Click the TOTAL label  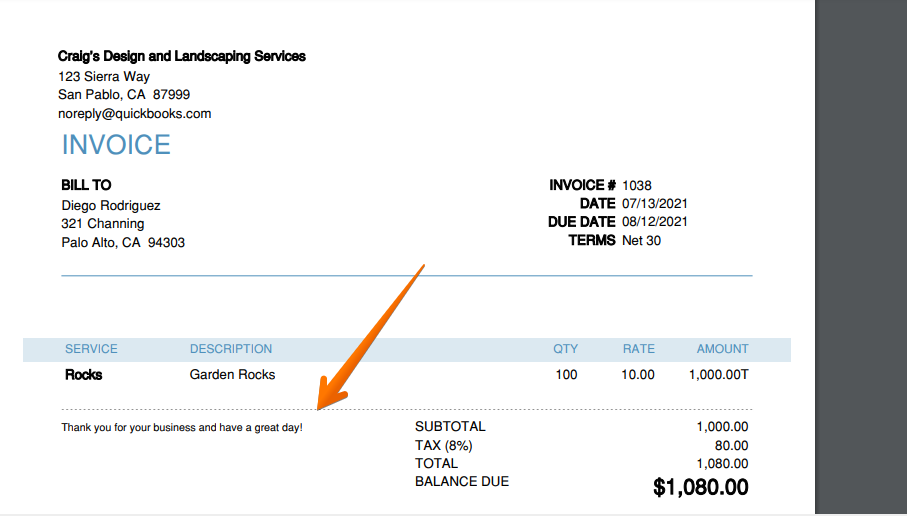(436, 463)
